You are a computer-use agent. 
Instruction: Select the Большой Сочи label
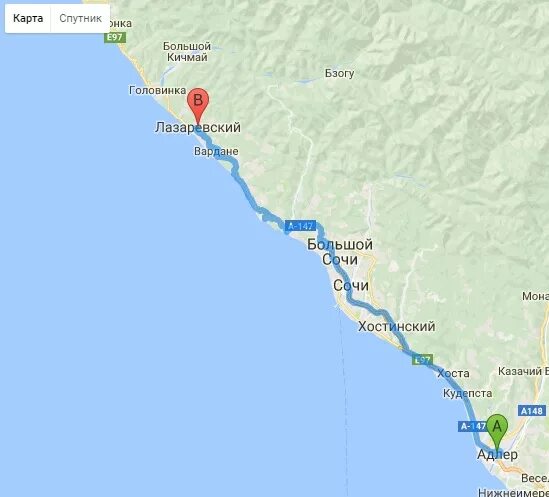pos(340,252)
